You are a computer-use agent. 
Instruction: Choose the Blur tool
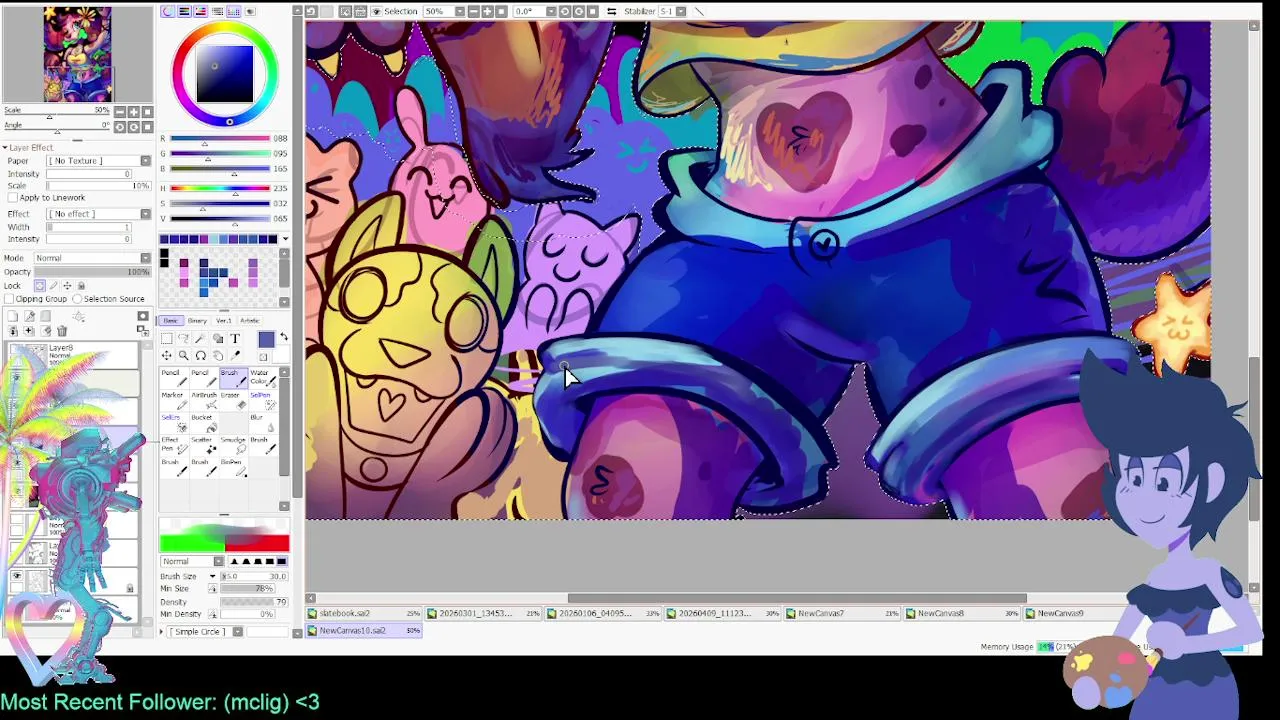click(x=264, y=423)
